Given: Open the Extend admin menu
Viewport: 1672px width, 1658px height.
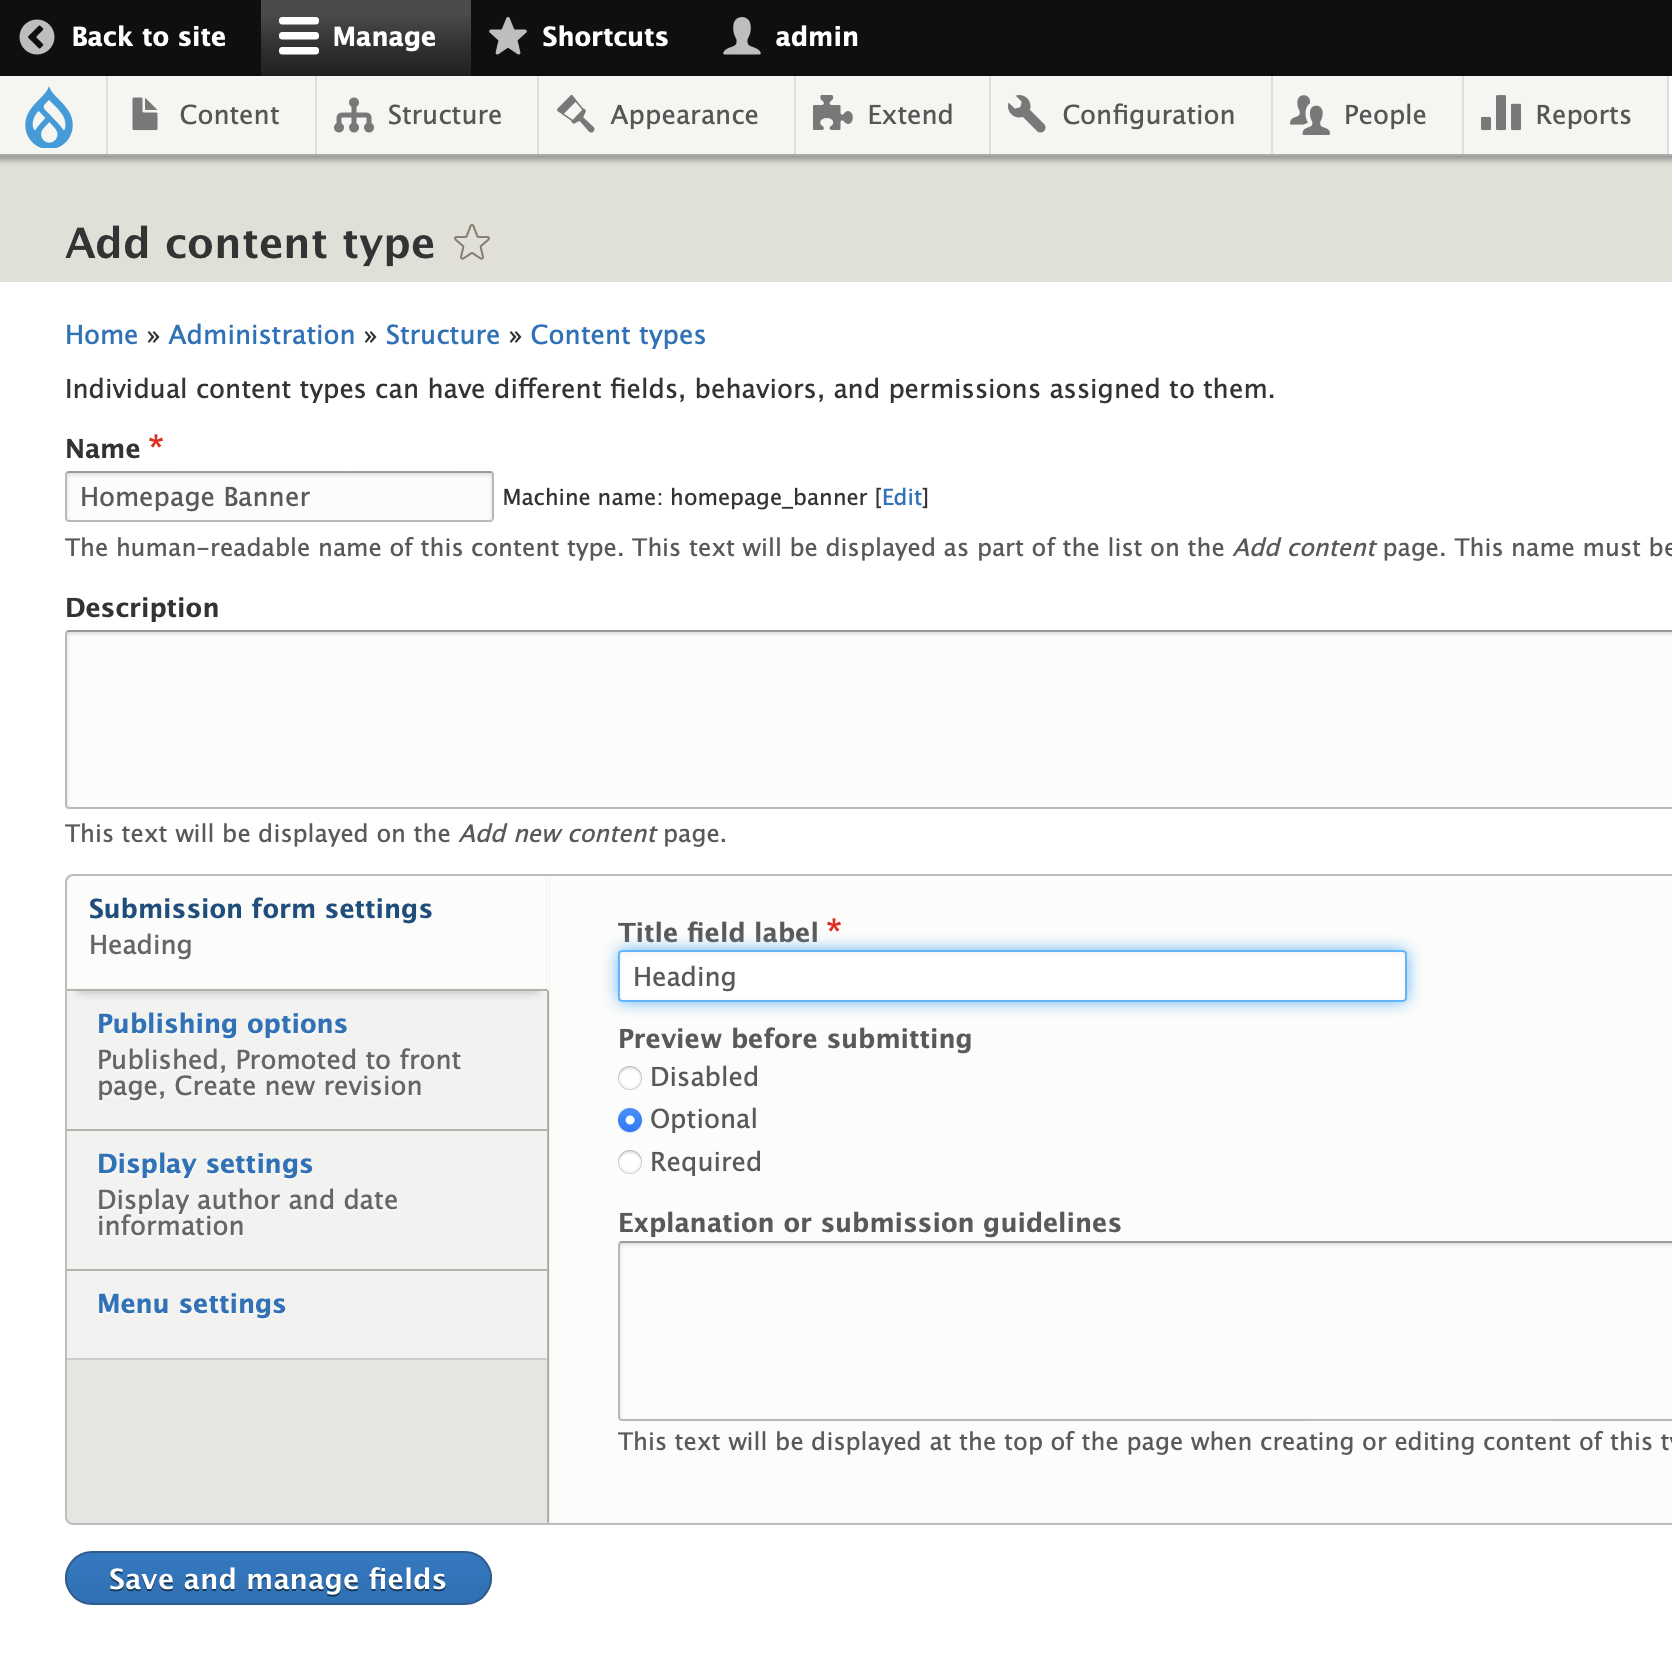Looking at the screenshot, I should [892, 115].
